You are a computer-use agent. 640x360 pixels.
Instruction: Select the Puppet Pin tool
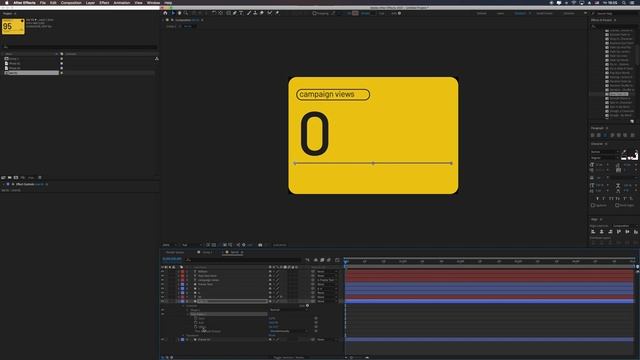click(x=277, y=13)
